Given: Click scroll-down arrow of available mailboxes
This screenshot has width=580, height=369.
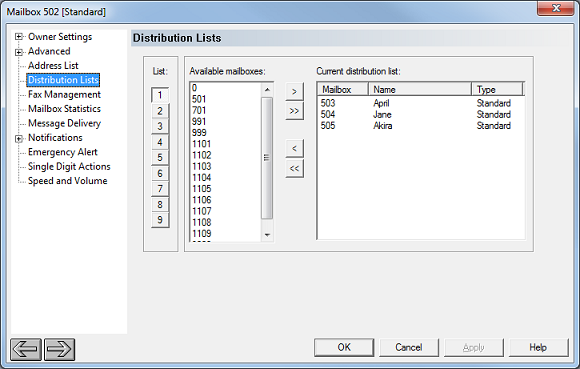Looking at the screenshot, I should (267, 235).
